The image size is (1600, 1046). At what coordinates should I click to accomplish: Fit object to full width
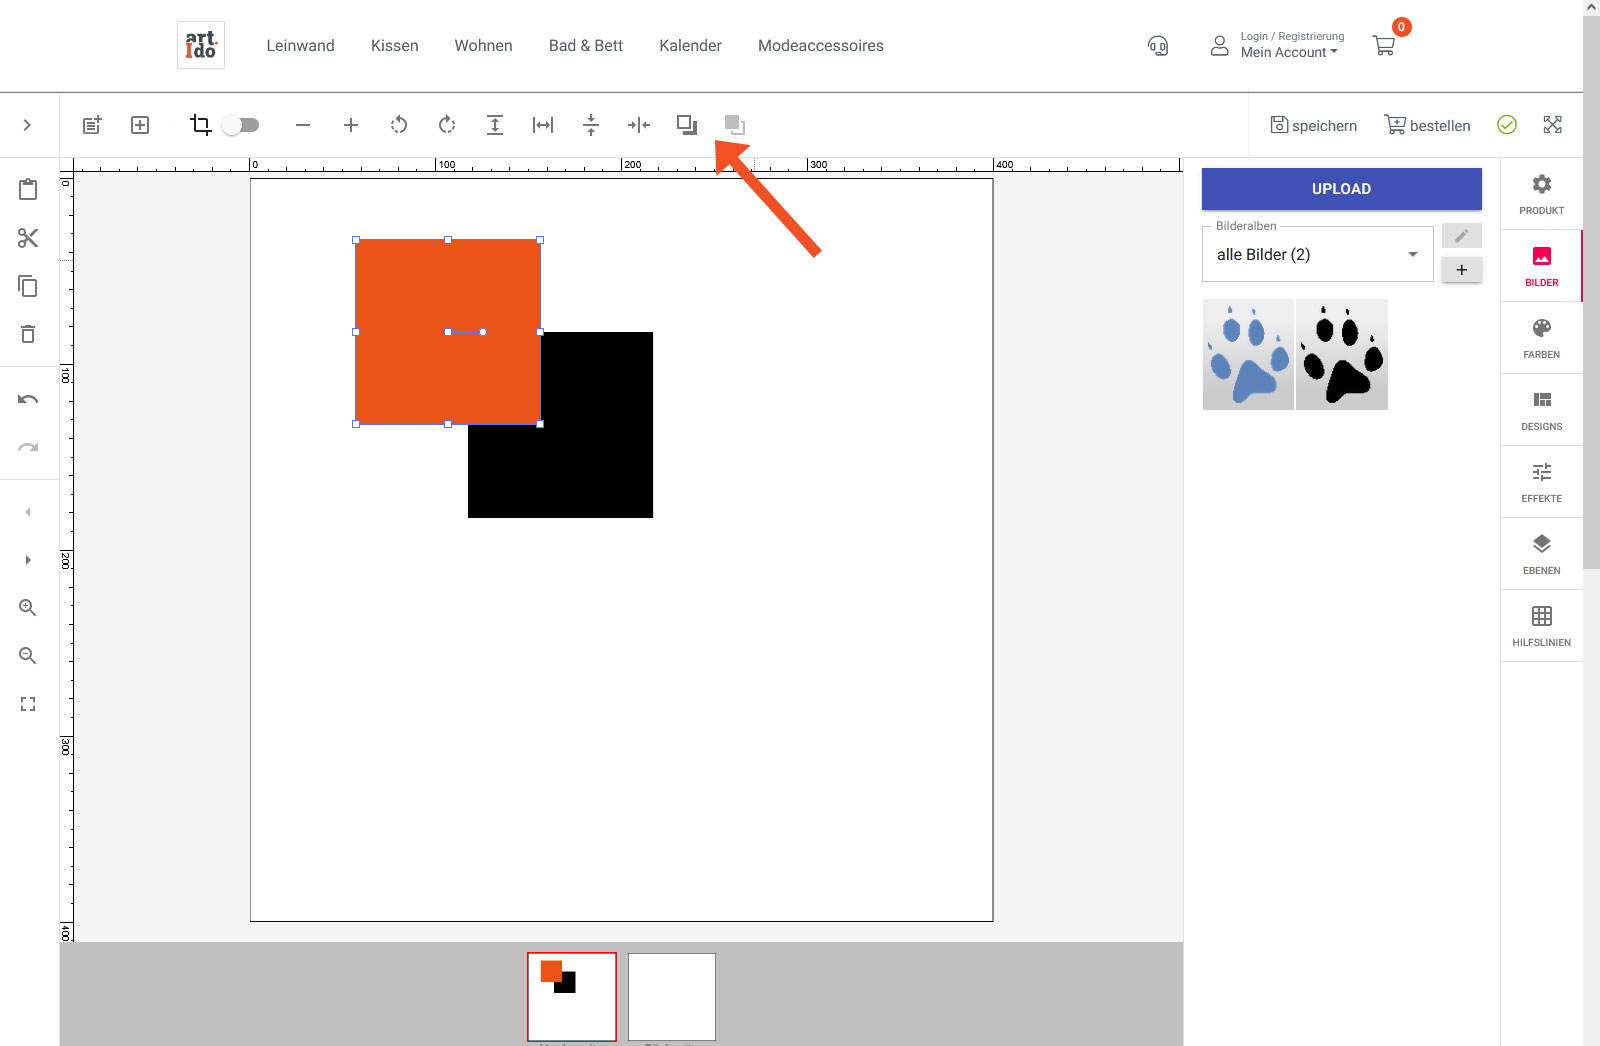coord(543,125)
